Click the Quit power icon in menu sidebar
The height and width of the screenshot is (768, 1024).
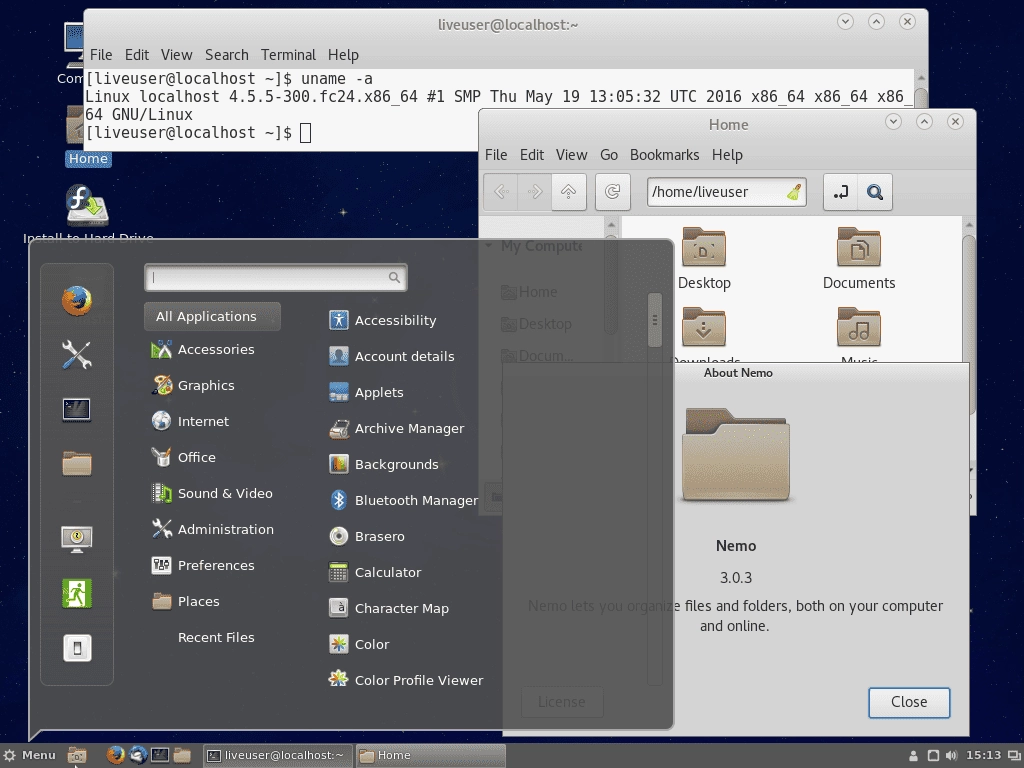click(x=77, y=648)
